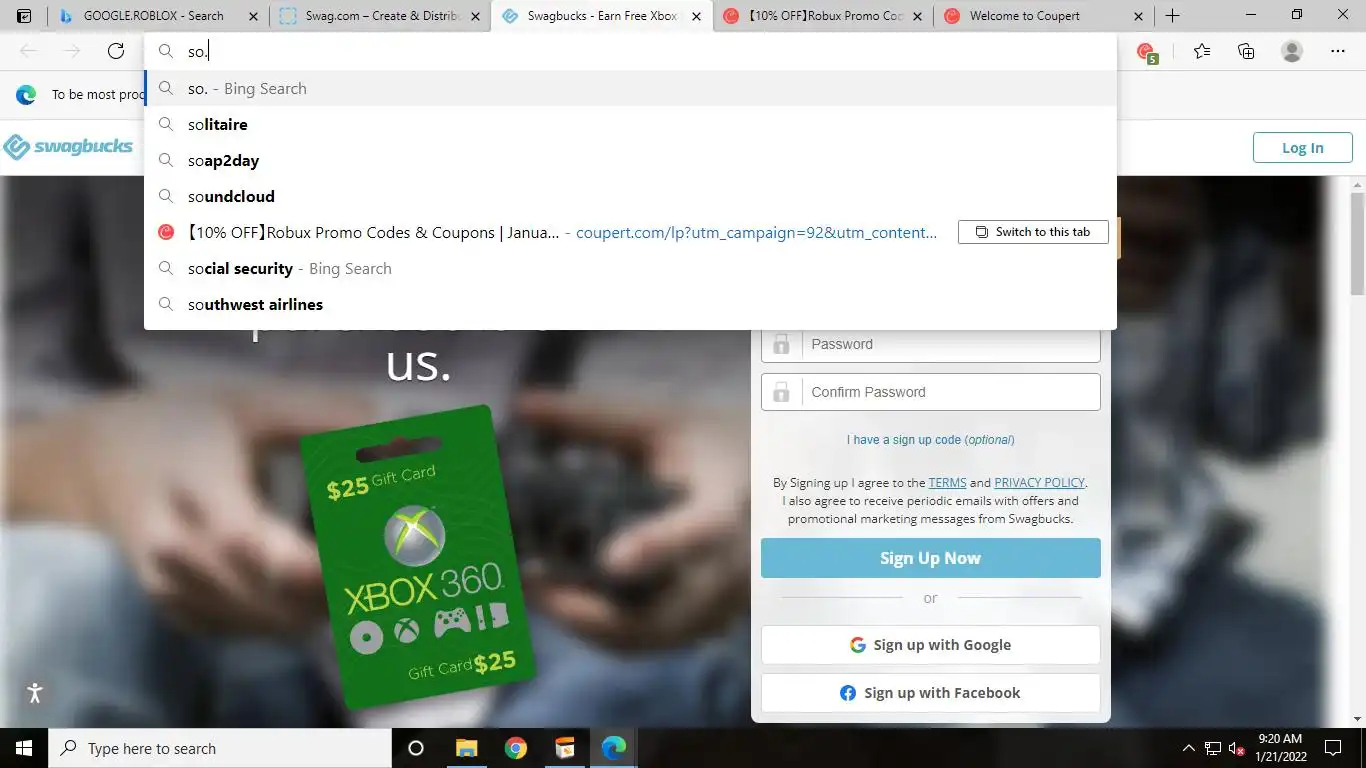Open 'I have a sign up code' link
Screen dimensions: 1366x768
pos(930,440)
